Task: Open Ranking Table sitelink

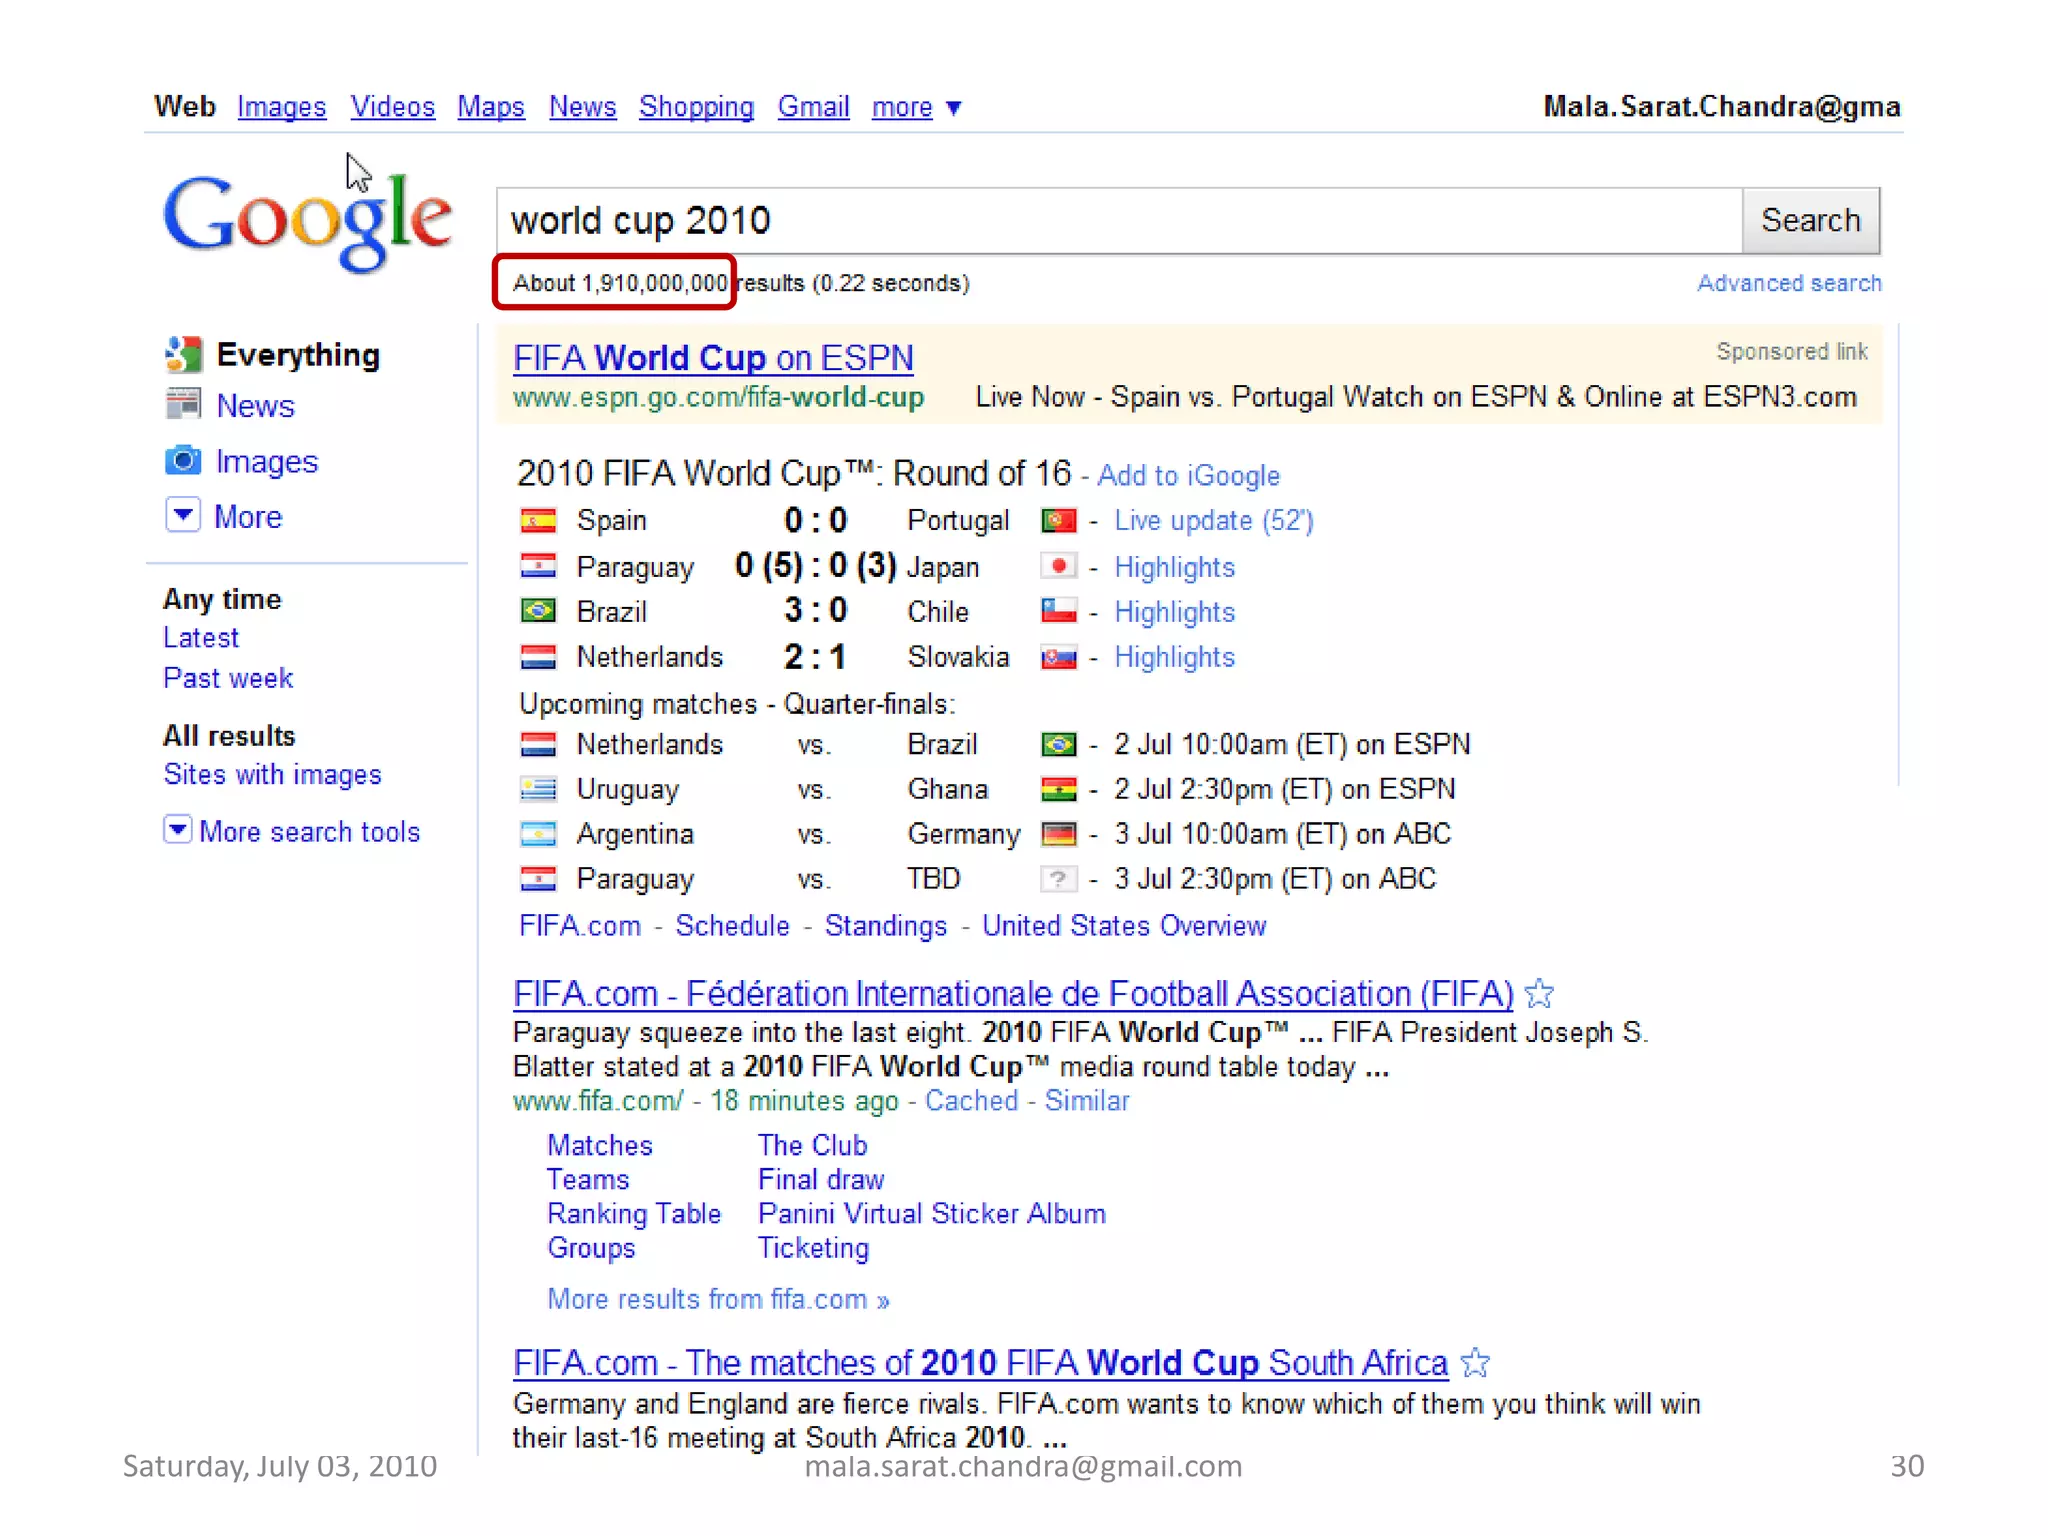Action: (634, 1214)
